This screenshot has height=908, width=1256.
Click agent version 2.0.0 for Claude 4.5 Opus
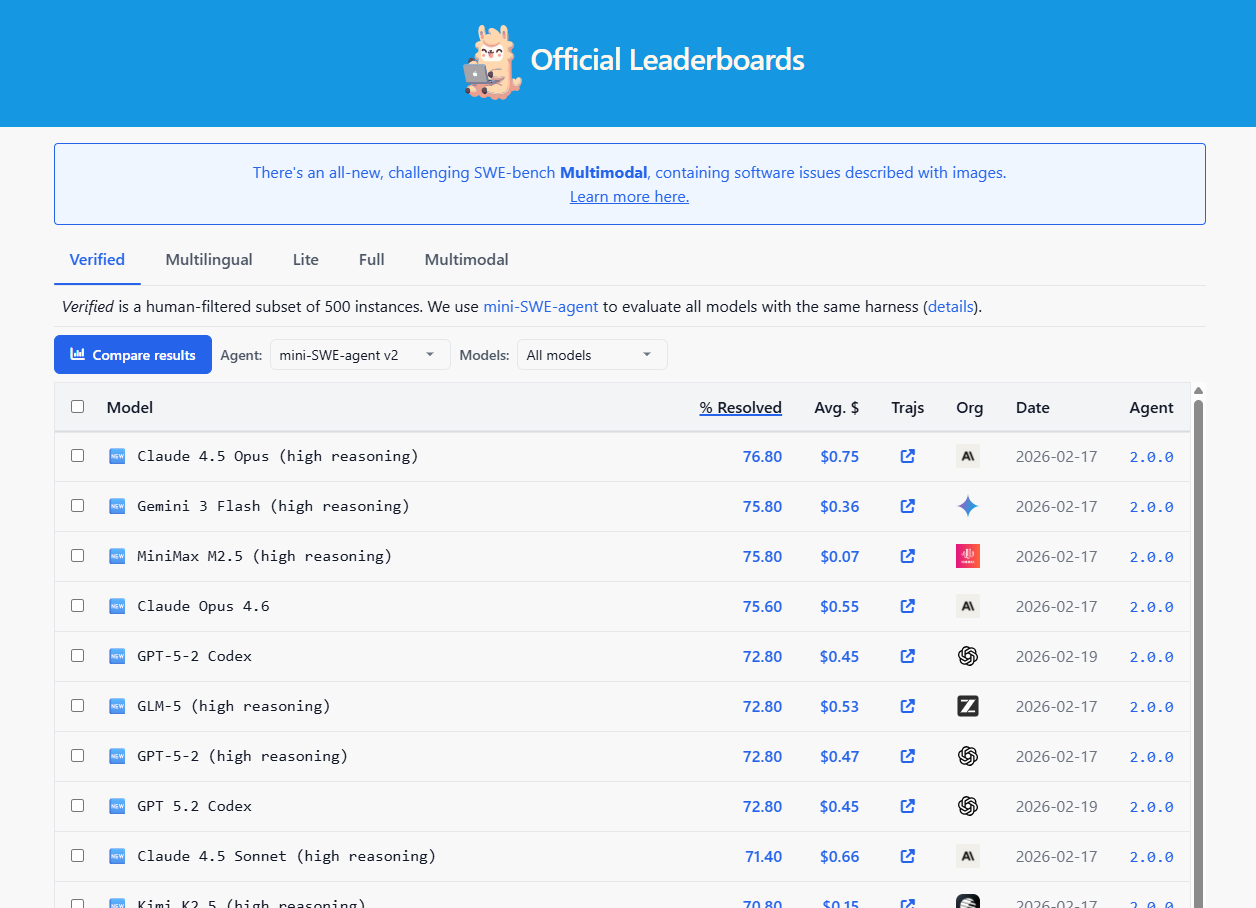tap(1152, 457)
